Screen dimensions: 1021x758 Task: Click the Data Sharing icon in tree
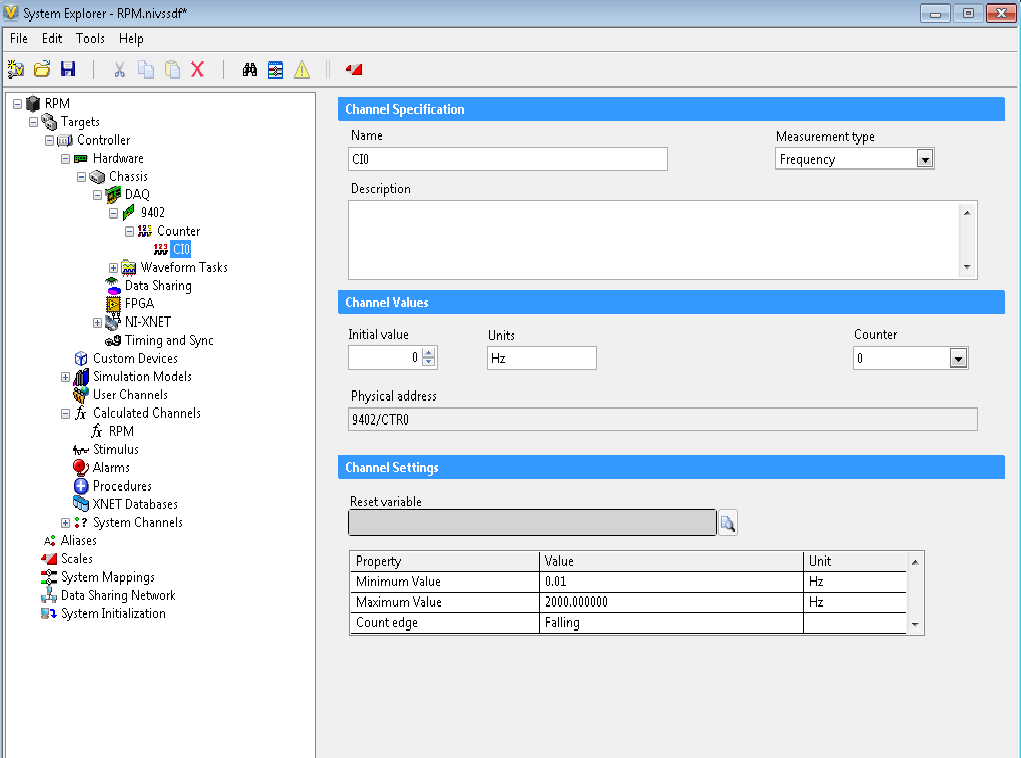point(113,285)
